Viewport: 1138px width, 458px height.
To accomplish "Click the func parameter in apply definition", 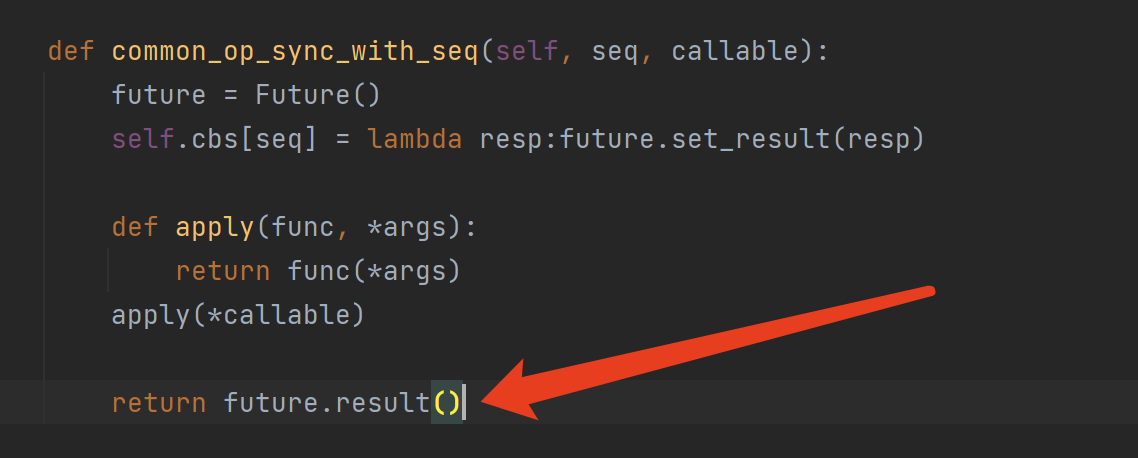I will pyautogui.click(x=303, y=227).
